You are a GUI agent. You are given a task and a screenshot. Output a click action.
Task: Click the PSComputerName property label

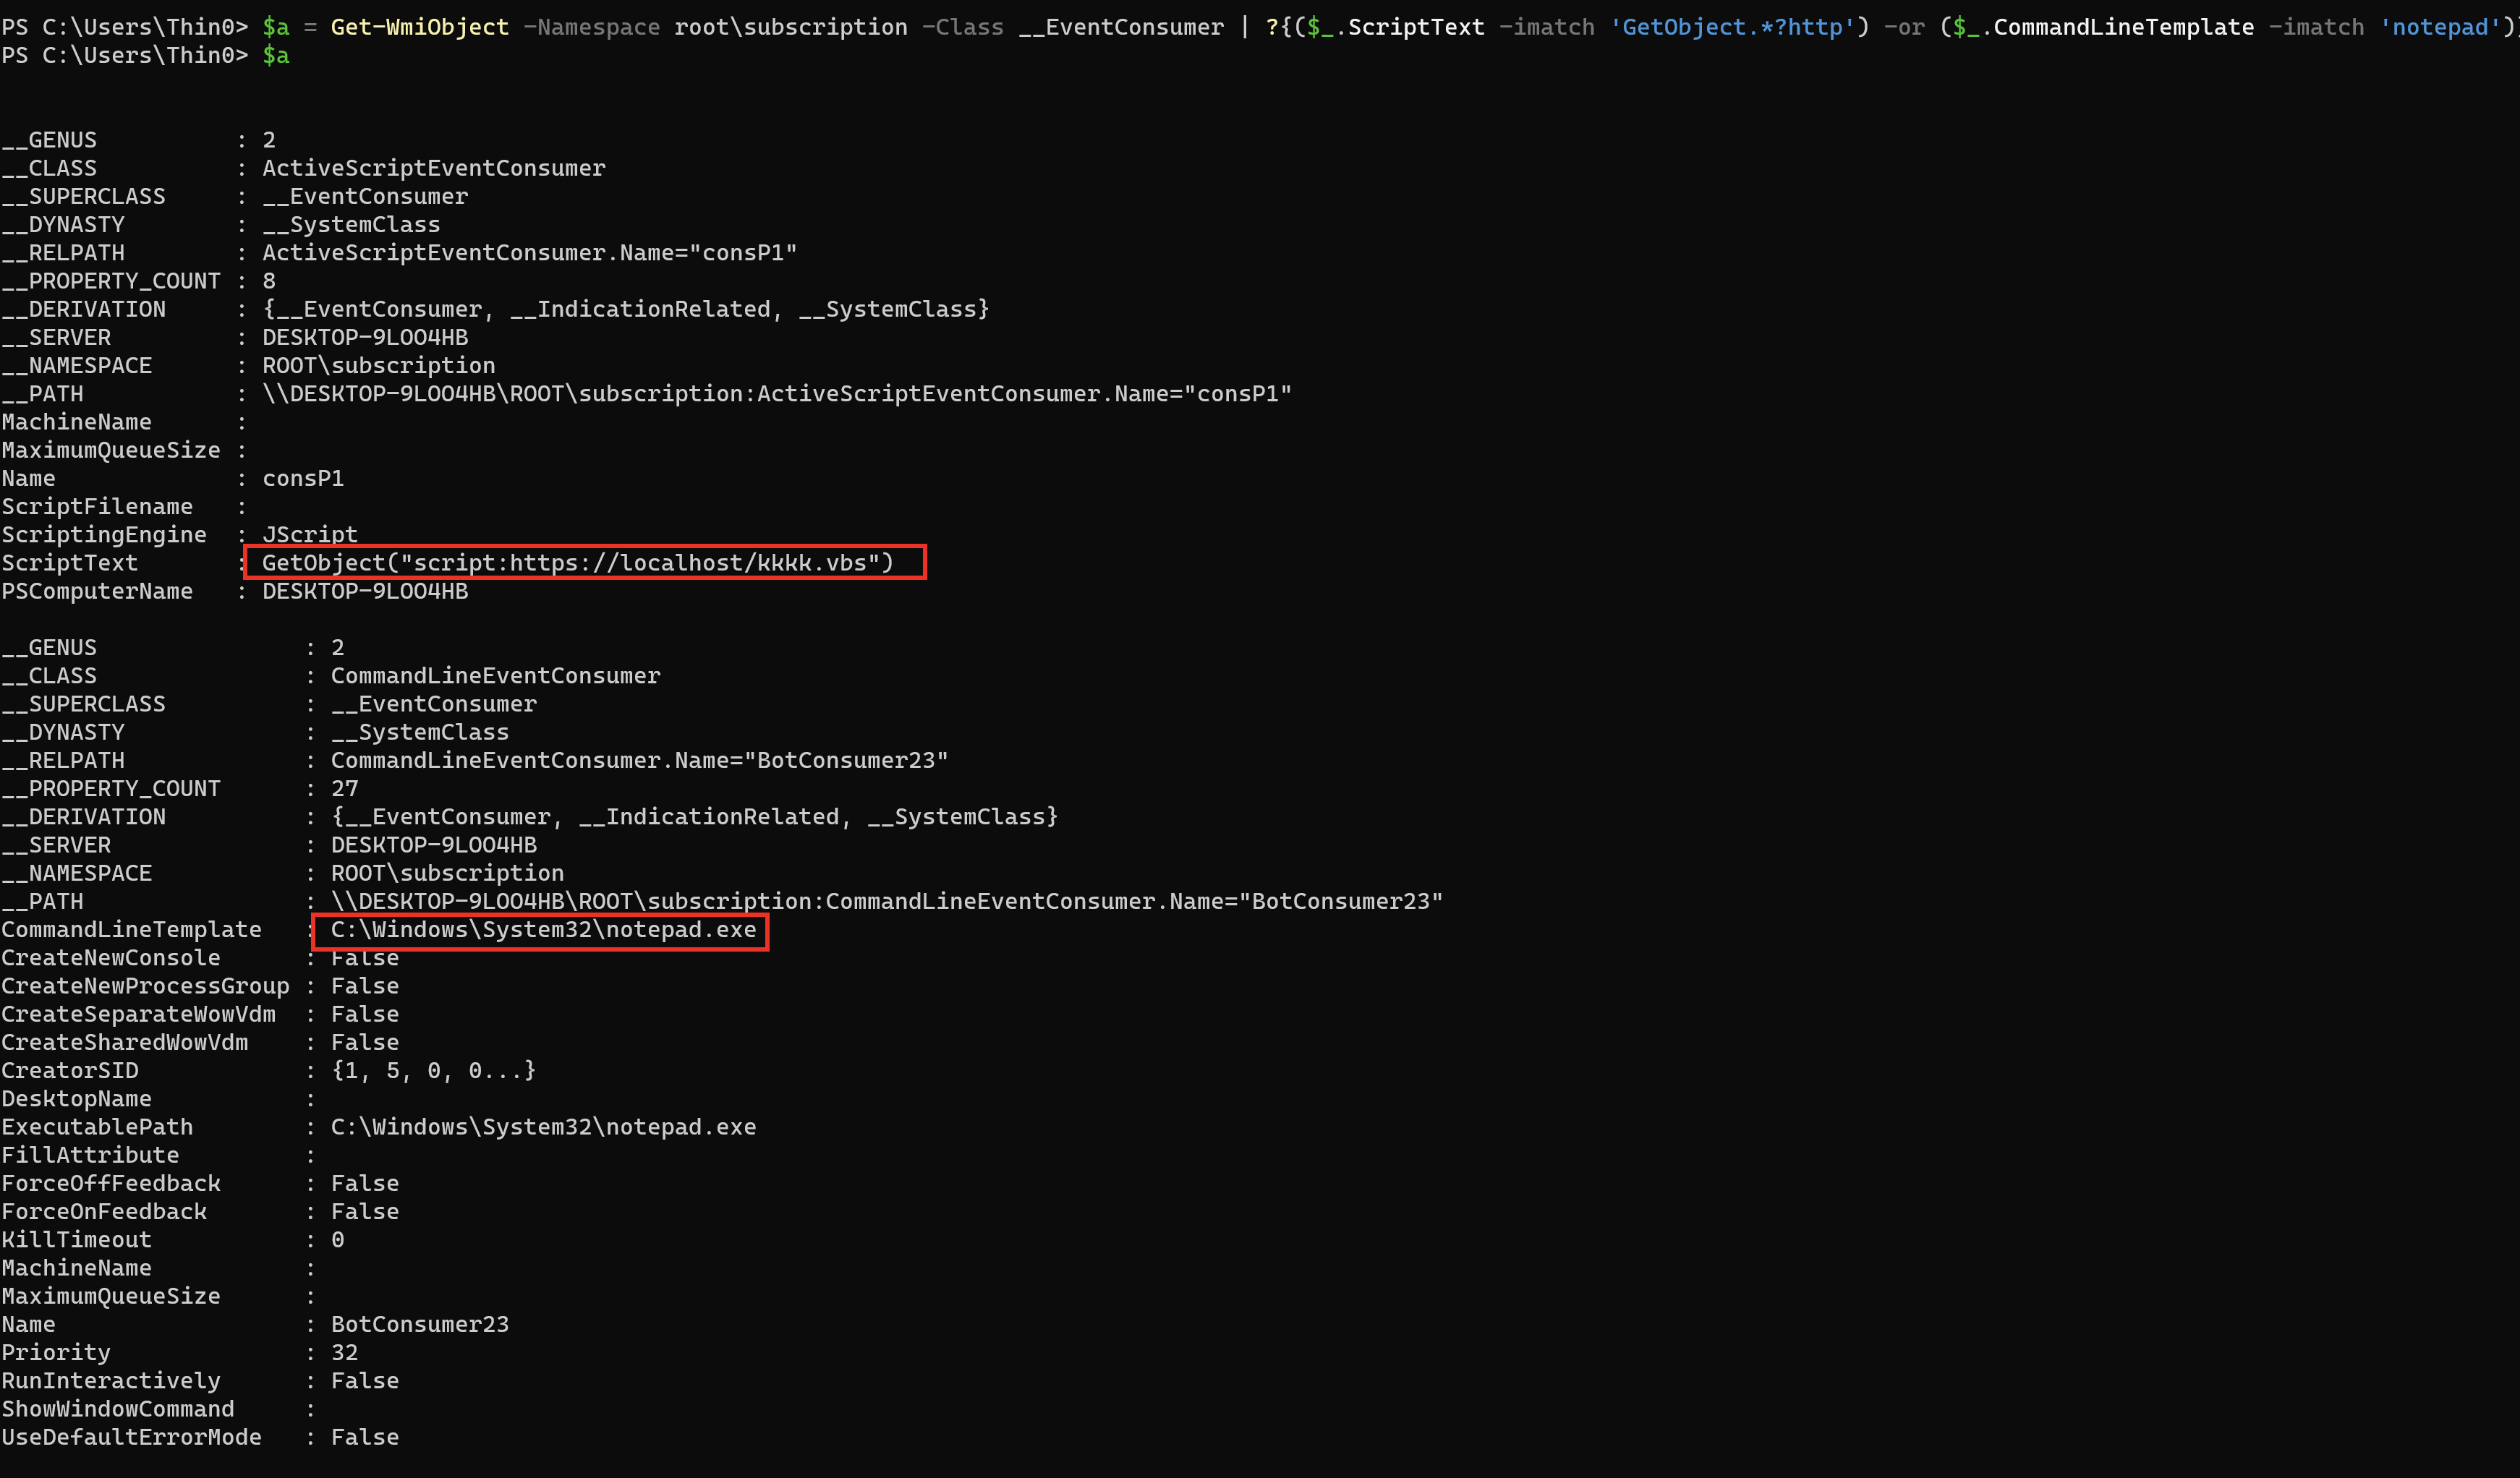pos(97,591)
